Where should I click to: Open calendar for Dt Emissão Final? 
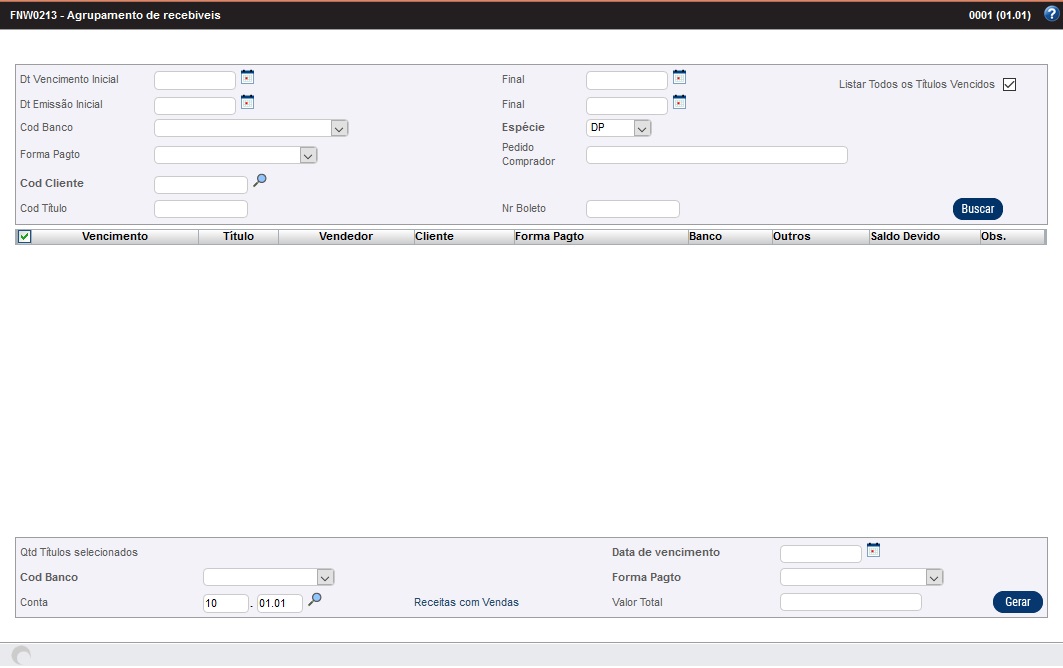(680, 102)
